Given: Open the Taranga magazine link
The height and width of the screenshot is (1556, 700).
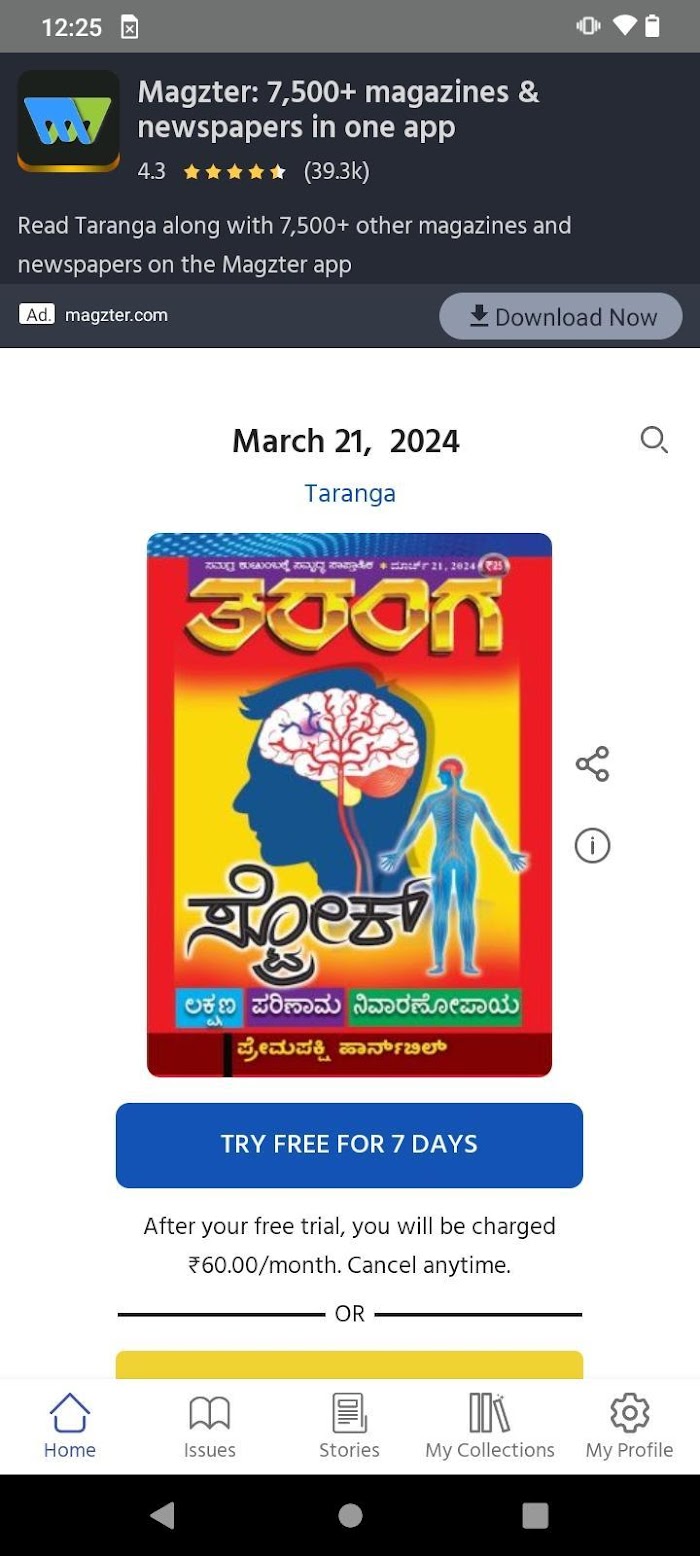Looking at the screenshot, I should click(x=350, y=493).
